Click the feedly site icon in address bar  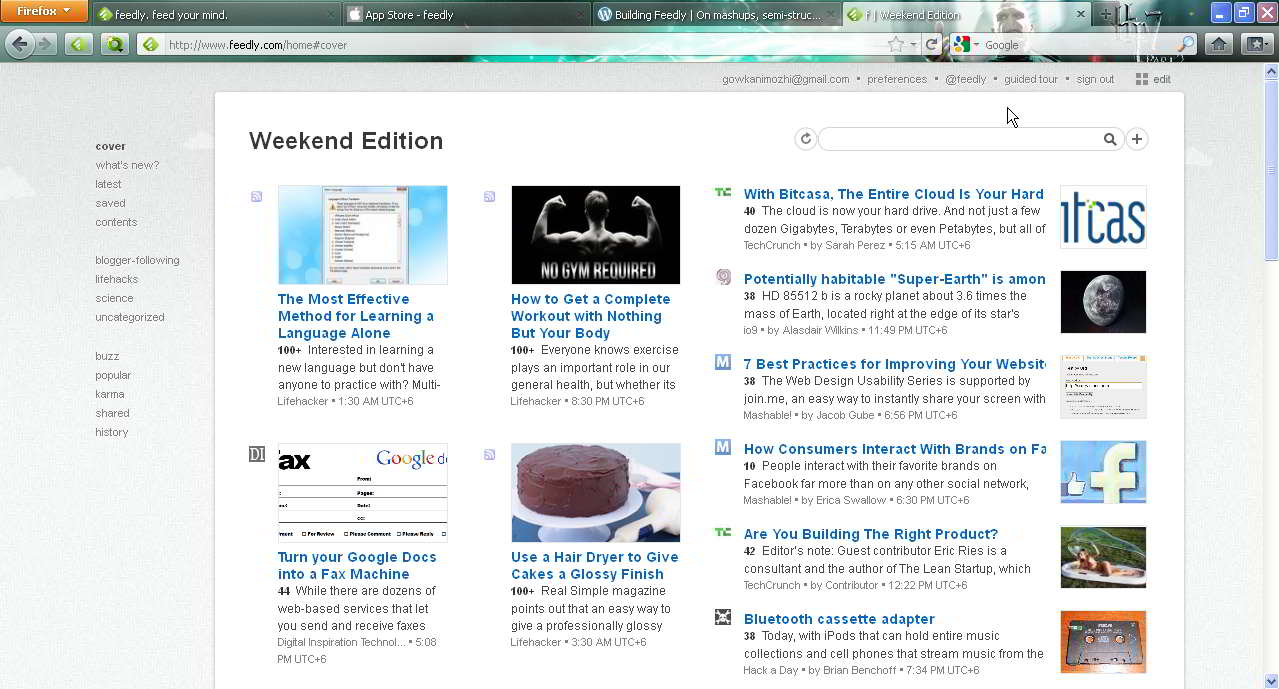tap(150, 45)
